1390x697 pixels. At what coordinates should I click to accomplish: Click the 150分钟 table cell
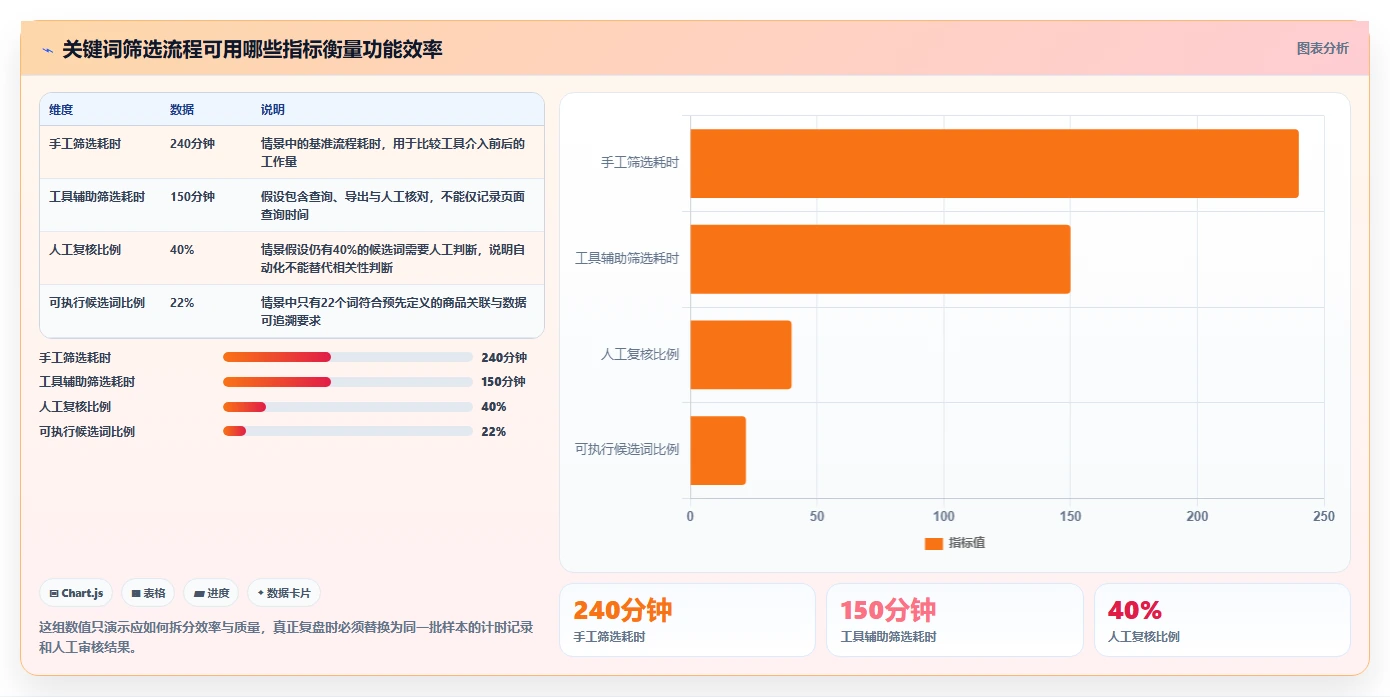point(192,197)
